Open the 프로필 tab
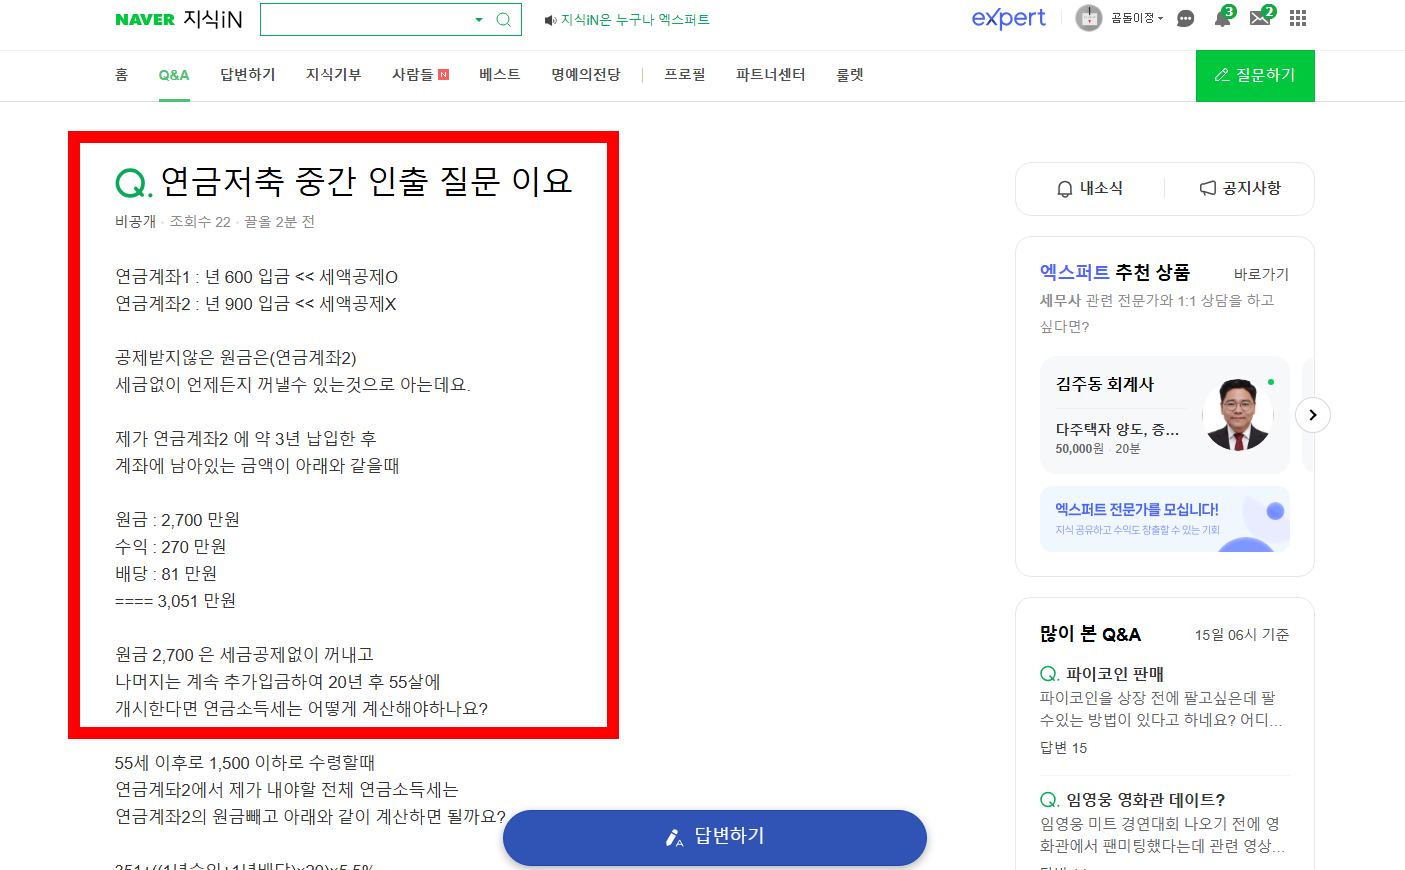The image size is (1405, 870). click(x=685, y=75)
